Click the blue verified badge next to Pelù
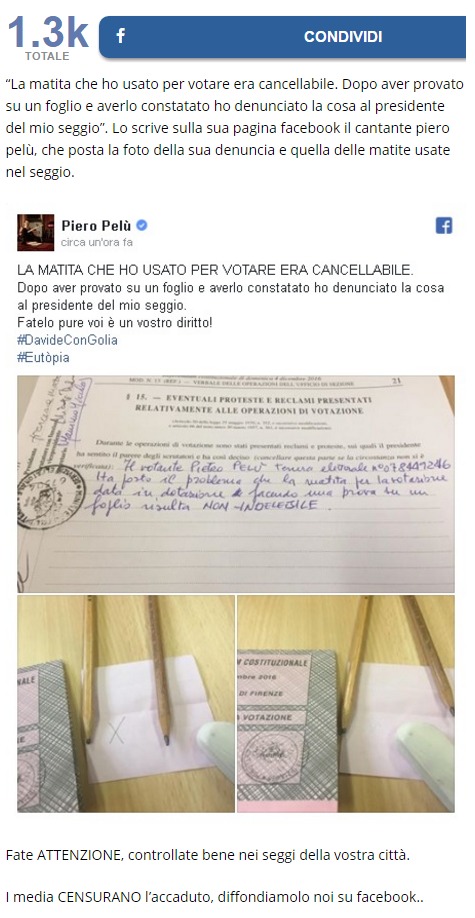This screenshot has height=918, width=475. (x=142, y=225)
